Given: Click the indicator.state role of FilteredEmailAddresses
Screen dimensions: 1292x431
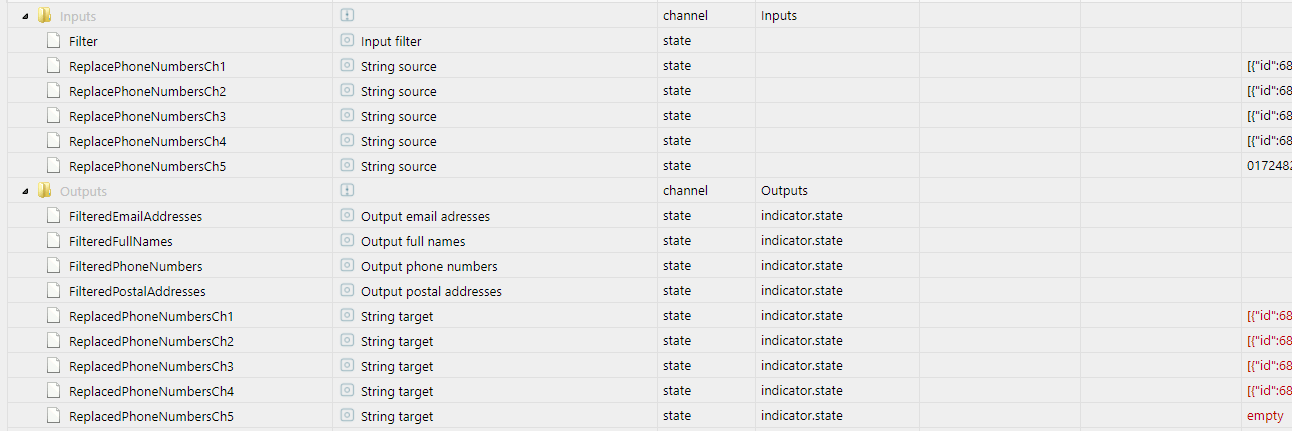Looking at the screenshot, I should click(801, 216).
